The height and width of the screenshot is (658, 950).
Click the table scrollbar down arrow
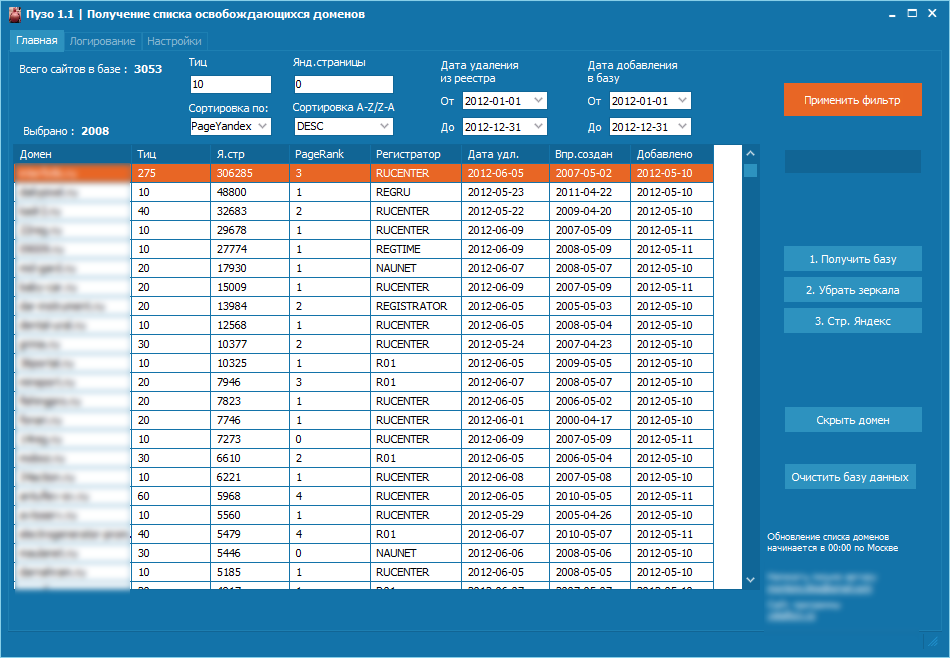click(x=750, y=580)
